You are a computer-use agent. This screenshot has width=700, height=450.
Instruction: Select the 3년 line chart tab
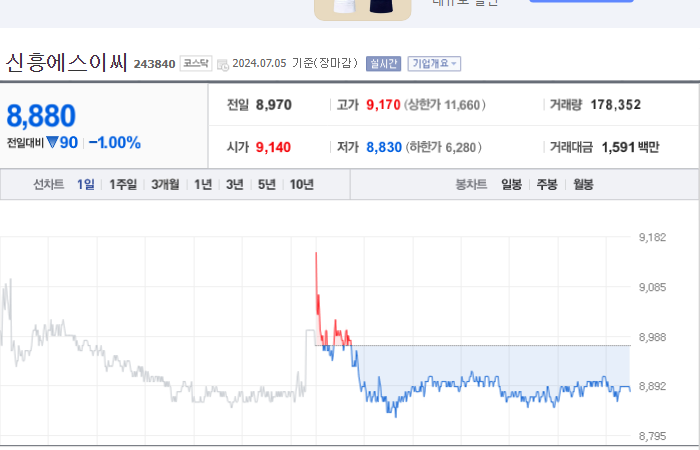pyautogui.click(x=235, y=184)
